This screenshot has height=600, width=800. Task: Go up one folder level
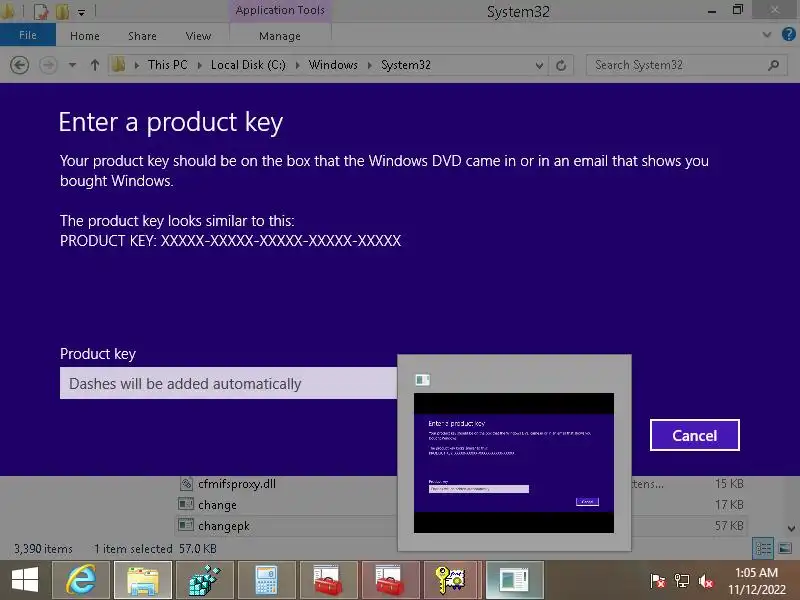(94, 65)
